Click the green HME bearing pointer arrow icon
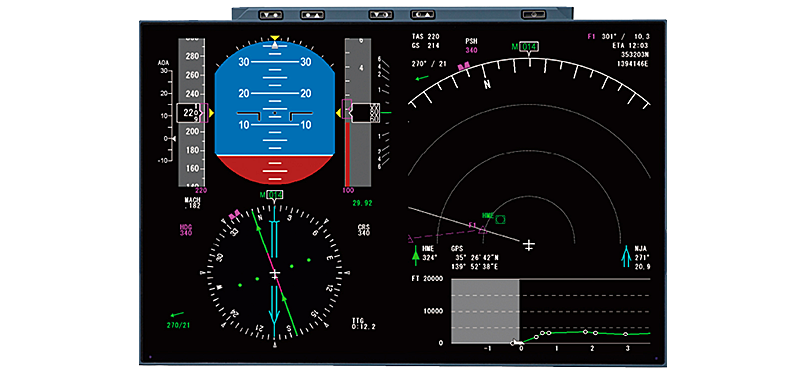 [415, 256]
